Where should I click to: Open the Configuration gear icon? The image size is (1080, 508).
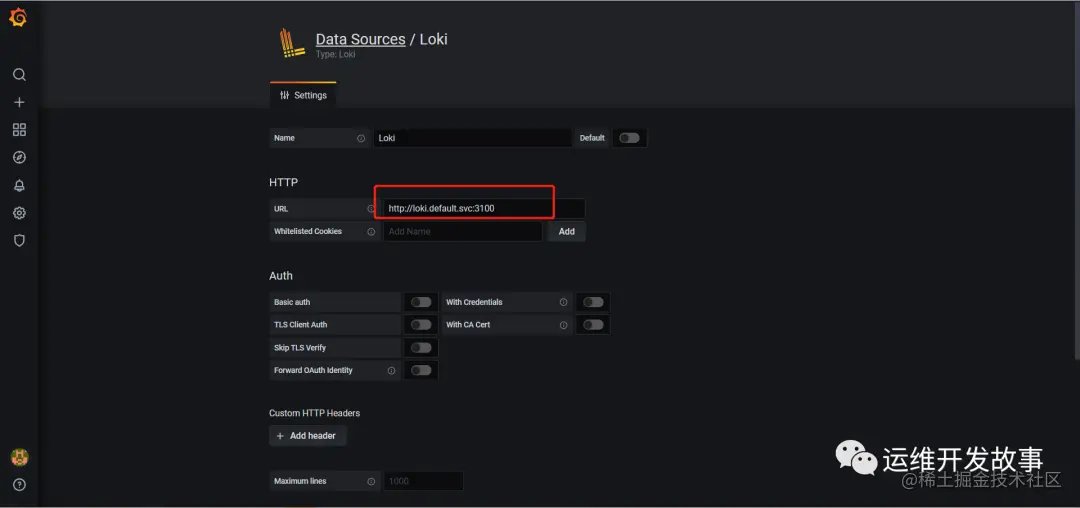pyautogui.click(x=19, y=213)
